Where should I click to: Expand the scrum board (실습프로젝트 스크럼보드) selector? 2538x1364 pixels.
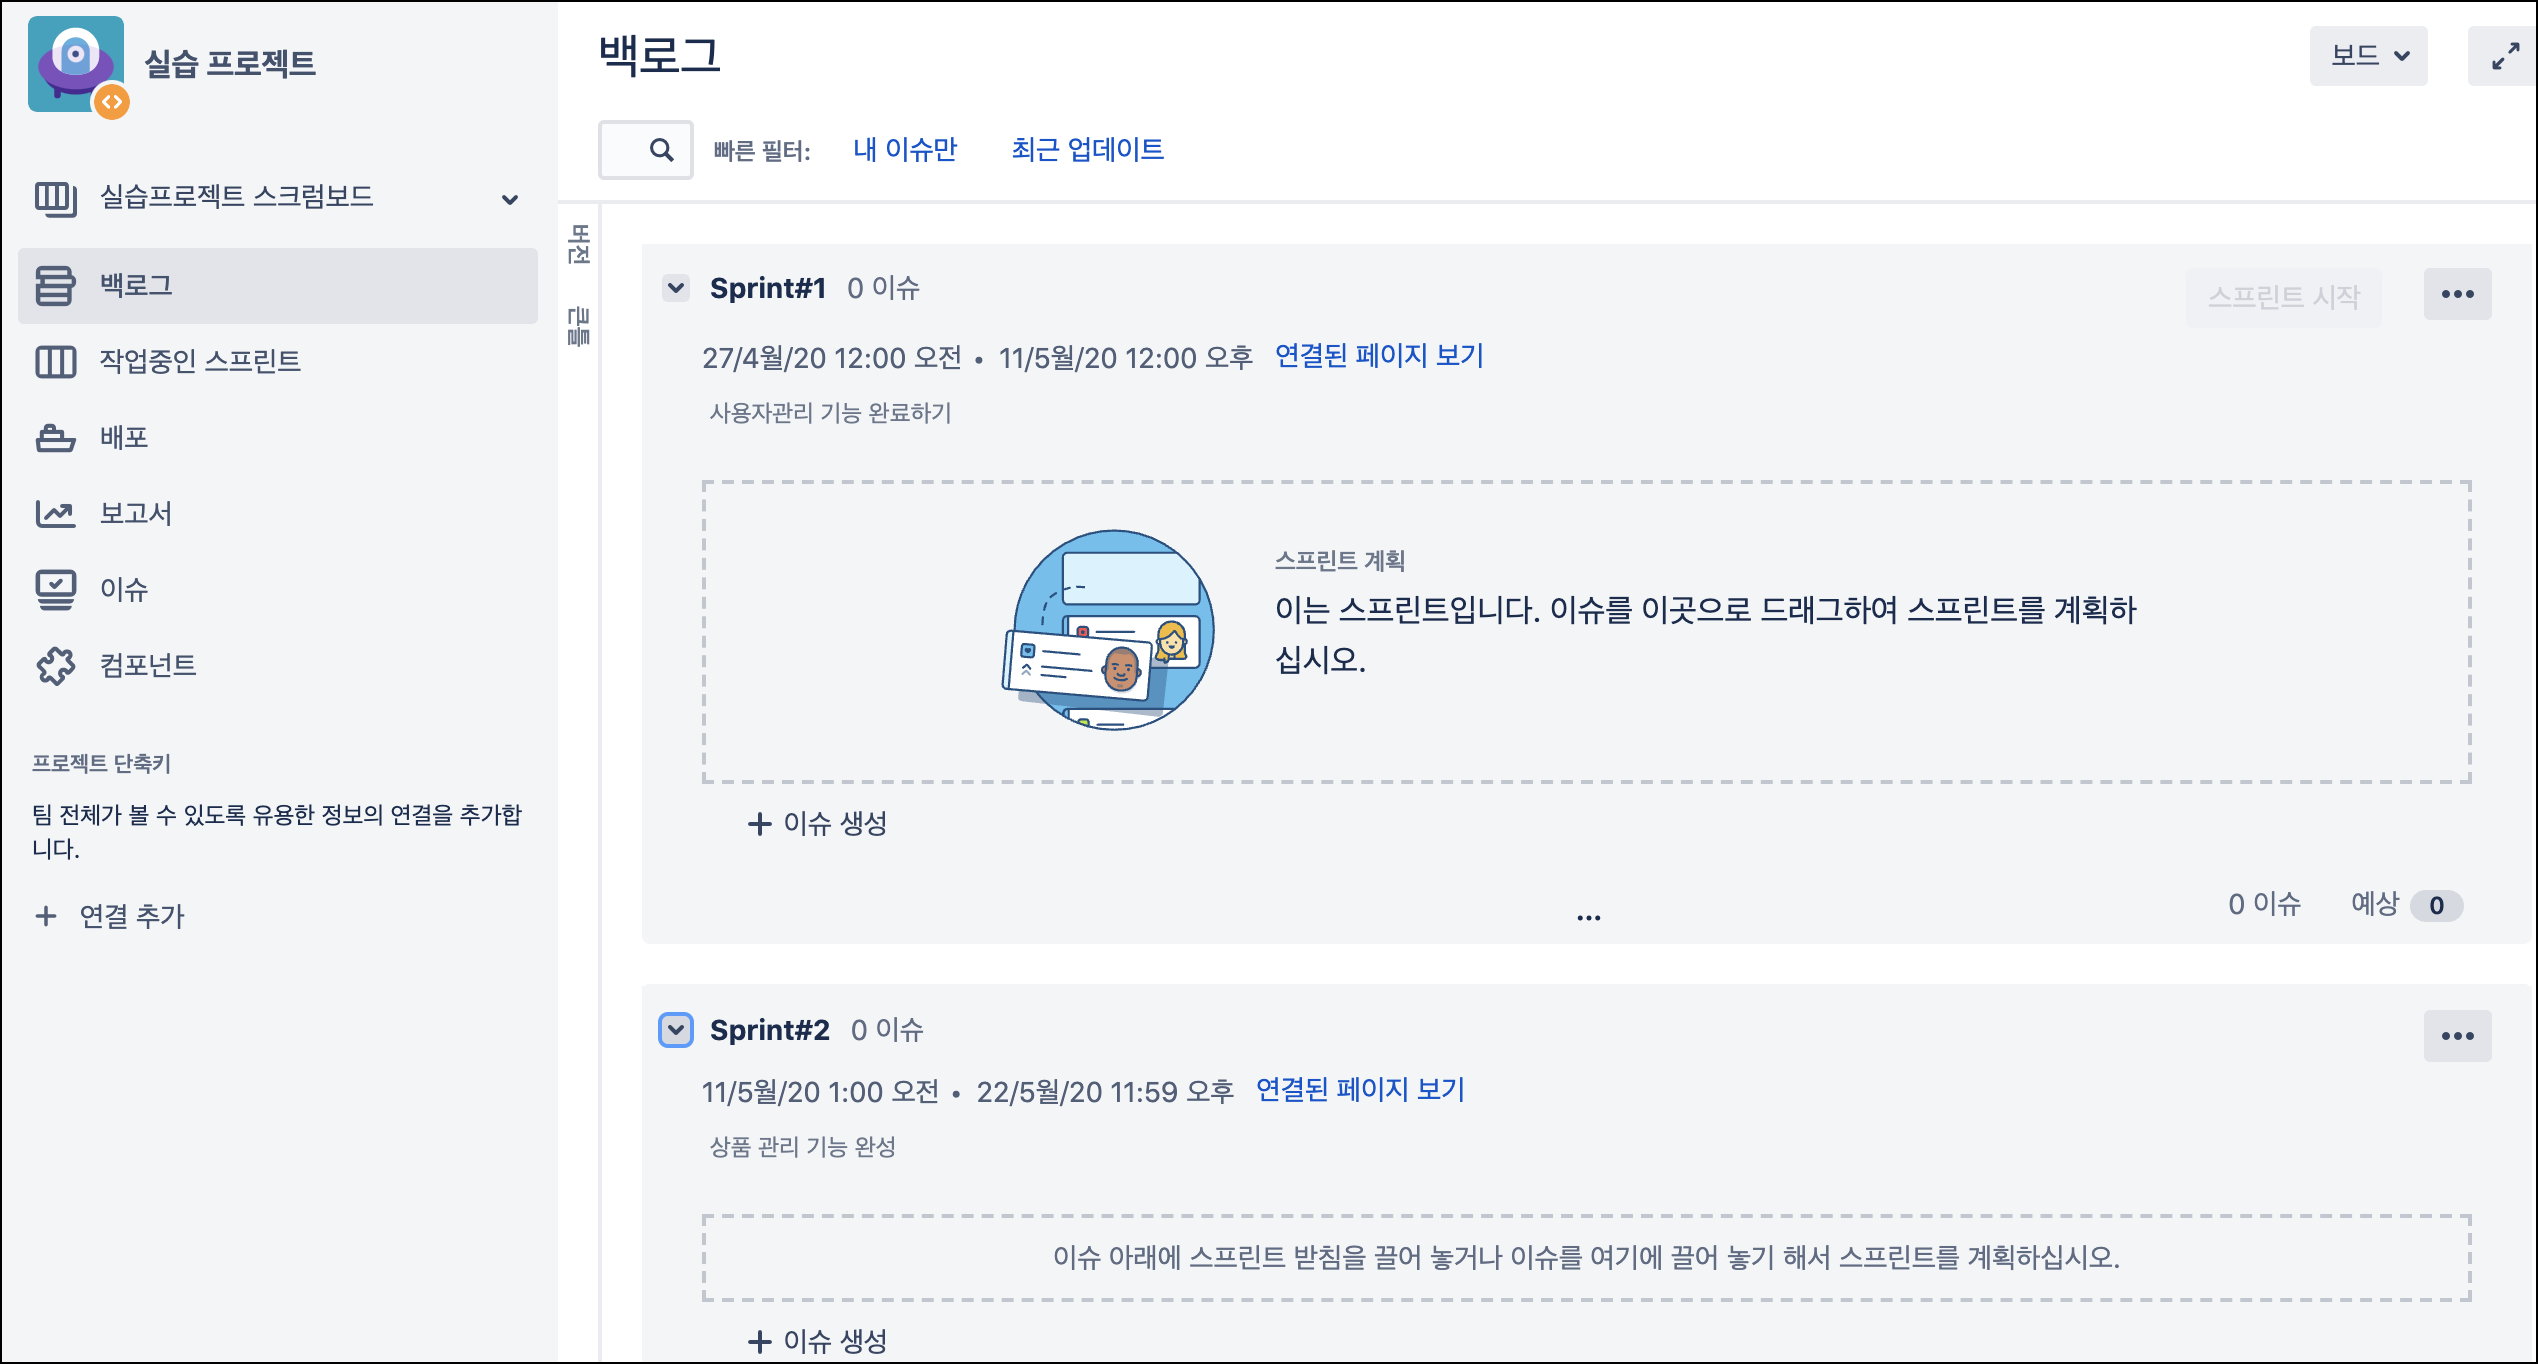(x=510, y=199)
